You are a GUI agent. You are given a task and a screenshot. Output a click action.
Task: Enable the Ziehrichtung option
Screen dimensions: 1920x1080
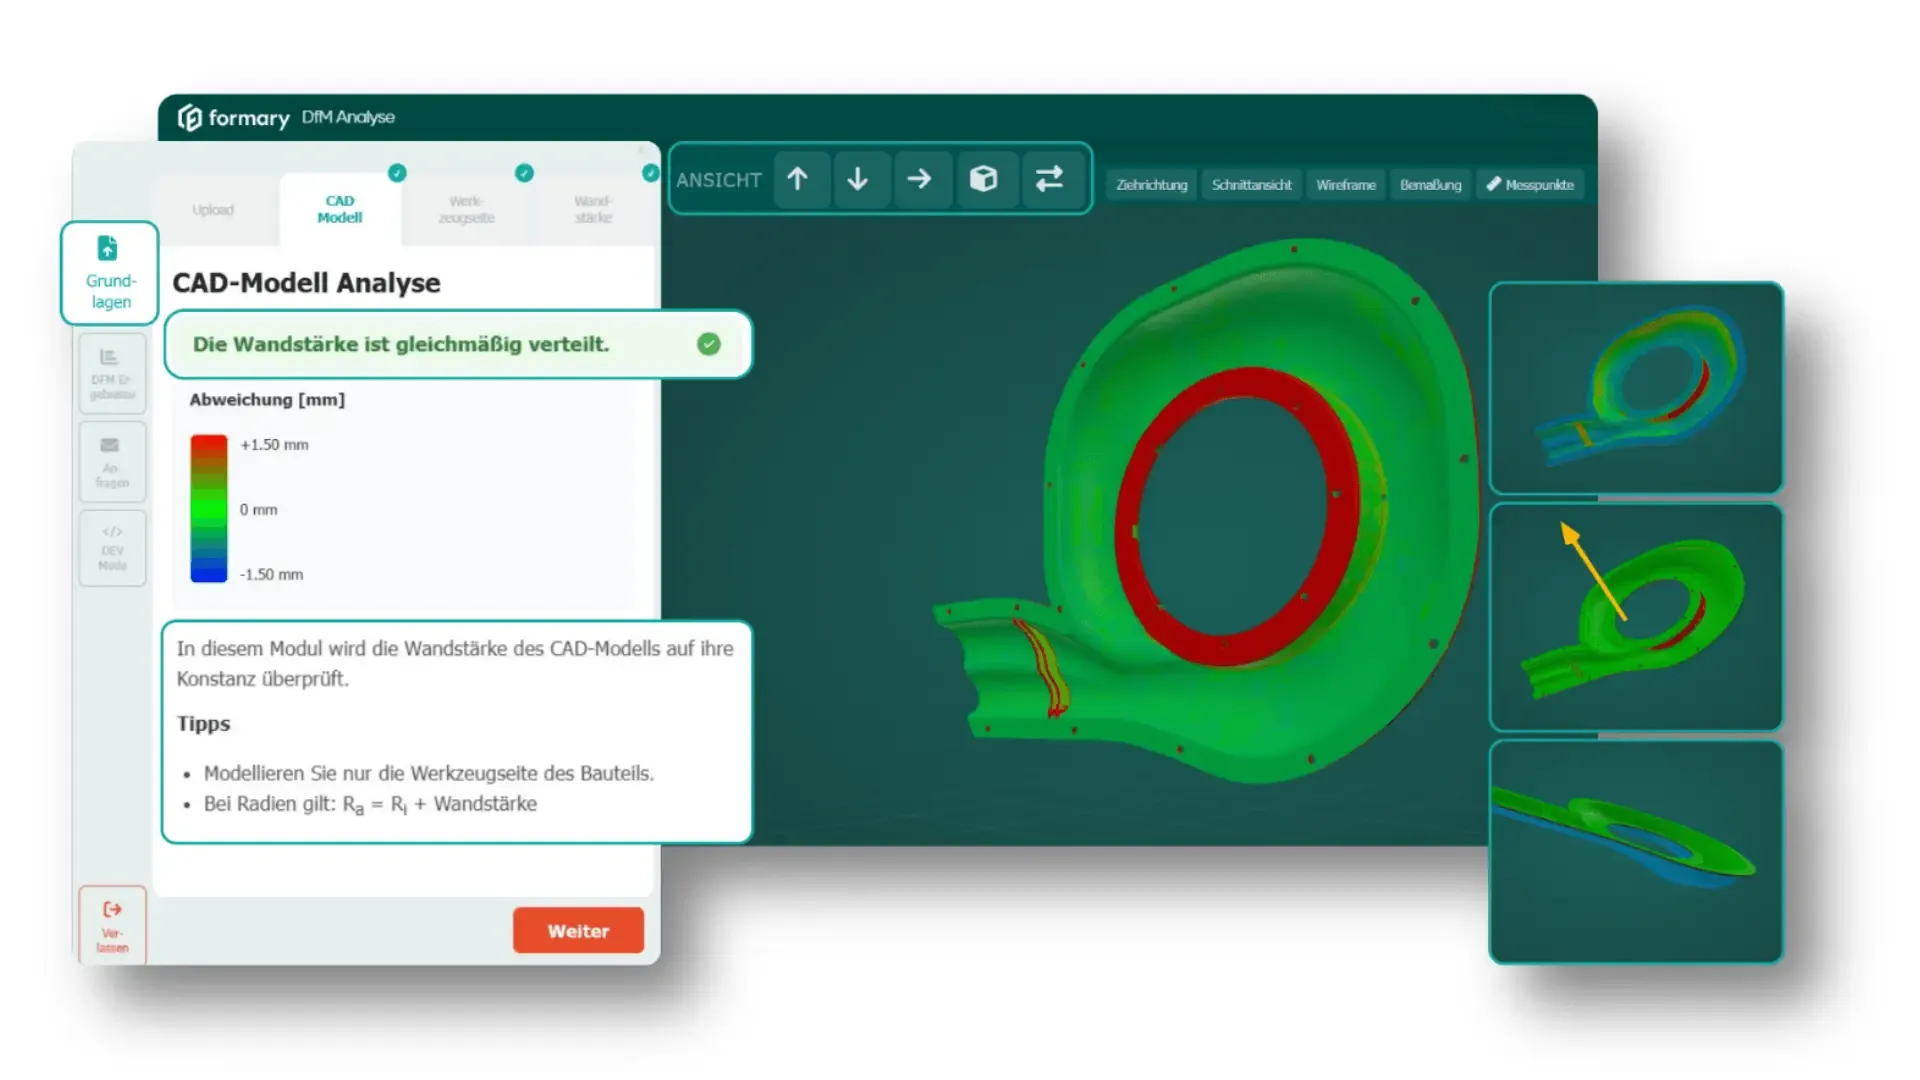click(1151, 185)
